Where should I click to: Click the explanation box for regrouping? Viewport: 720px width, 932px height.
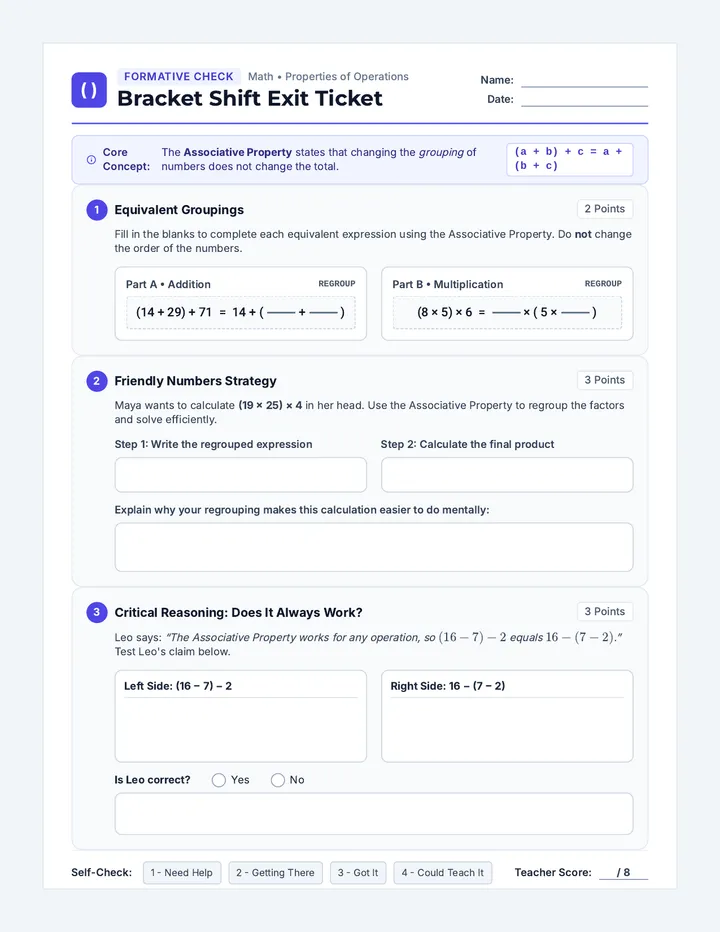click(x=374, y=547)
